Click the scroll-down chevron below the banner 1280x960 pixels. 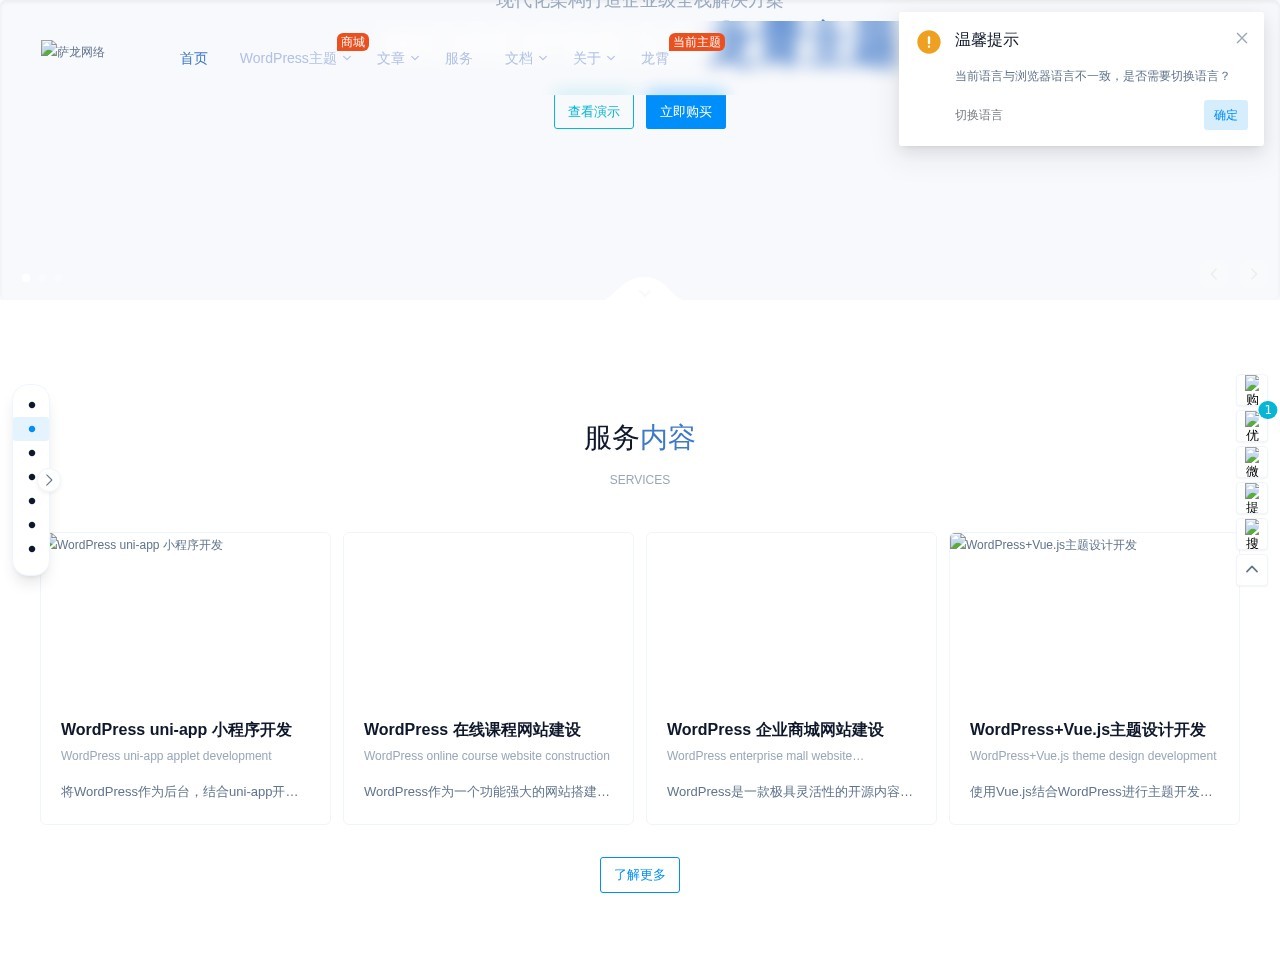pyautogui.click(x=645, y=293)
